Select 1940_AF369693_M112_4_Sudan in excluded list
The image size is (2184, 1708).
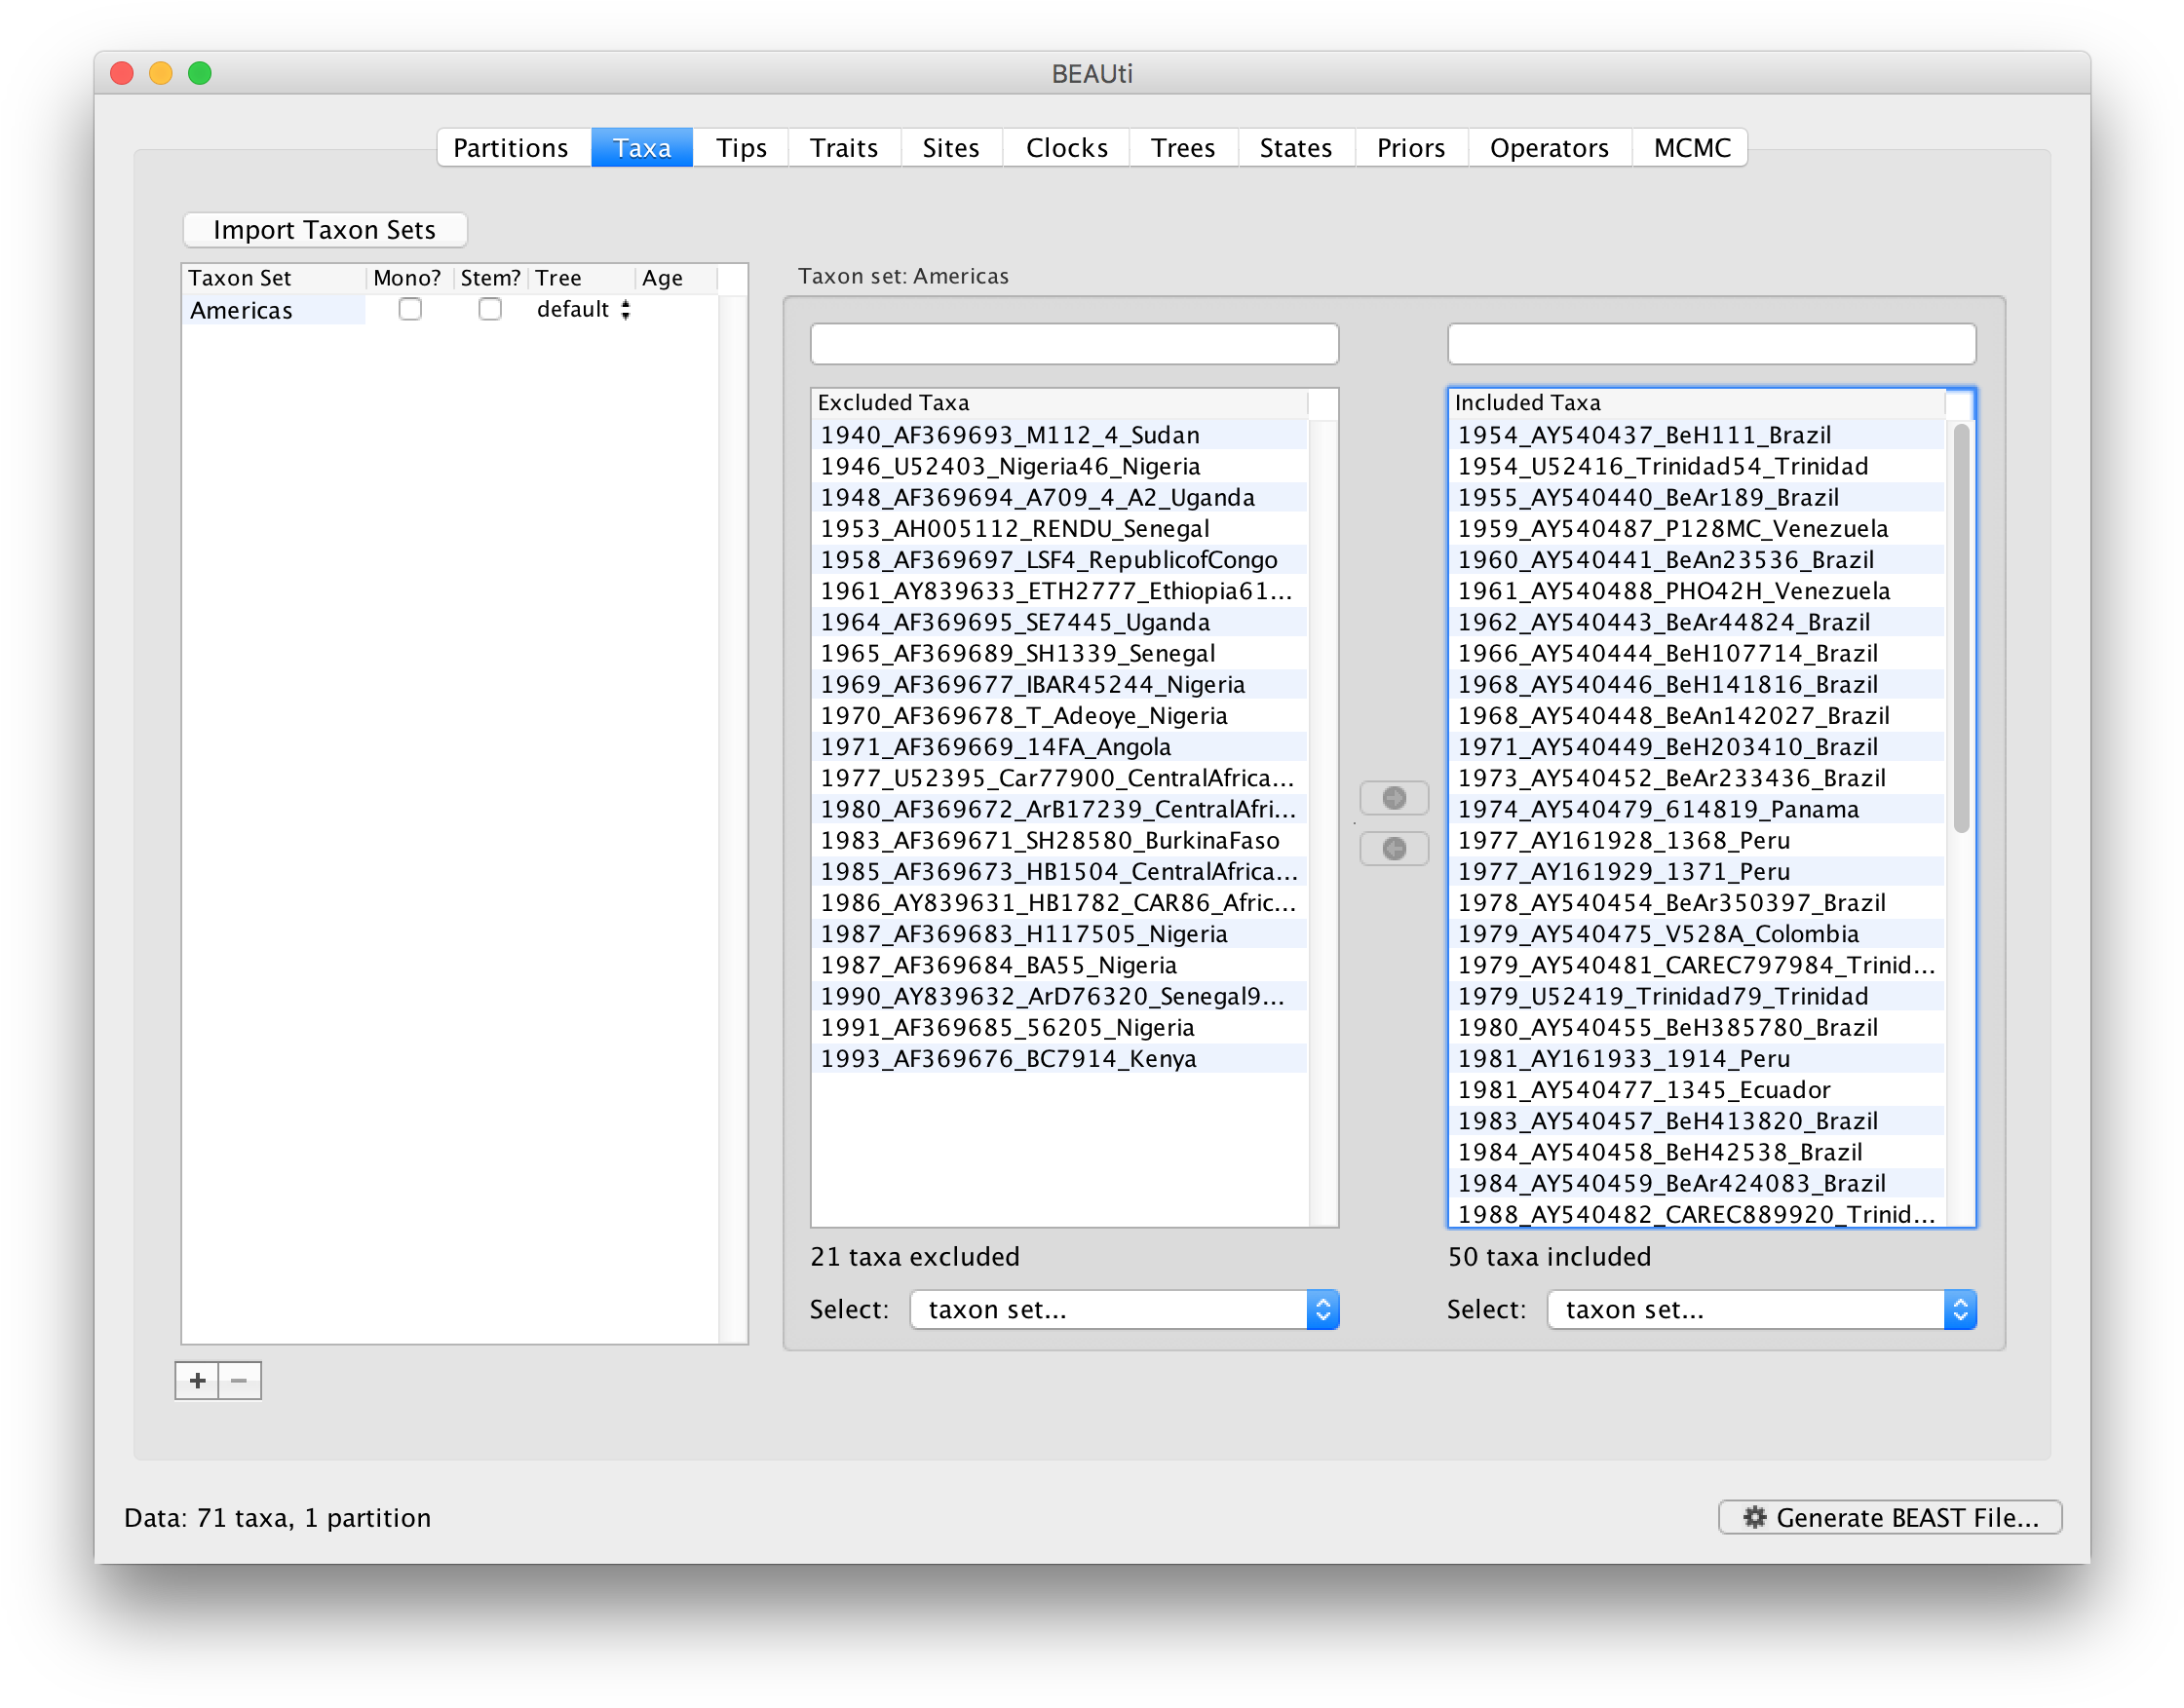tap(1010, 435)
